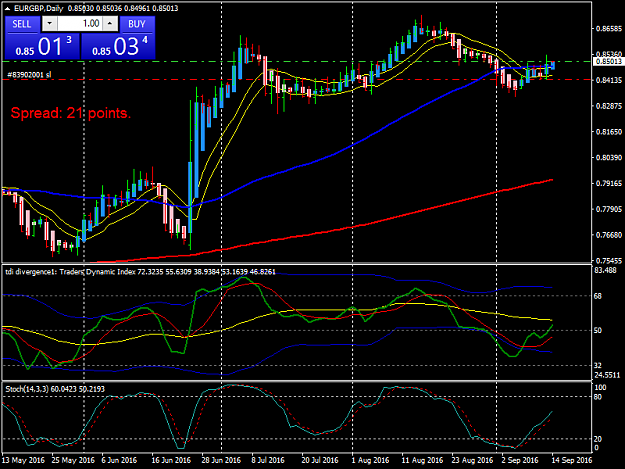Viewport: 625px width, 469px height.
Task: Click the 0.76680 price axis label
Action: pyautogui.click(x=609, y=235)
